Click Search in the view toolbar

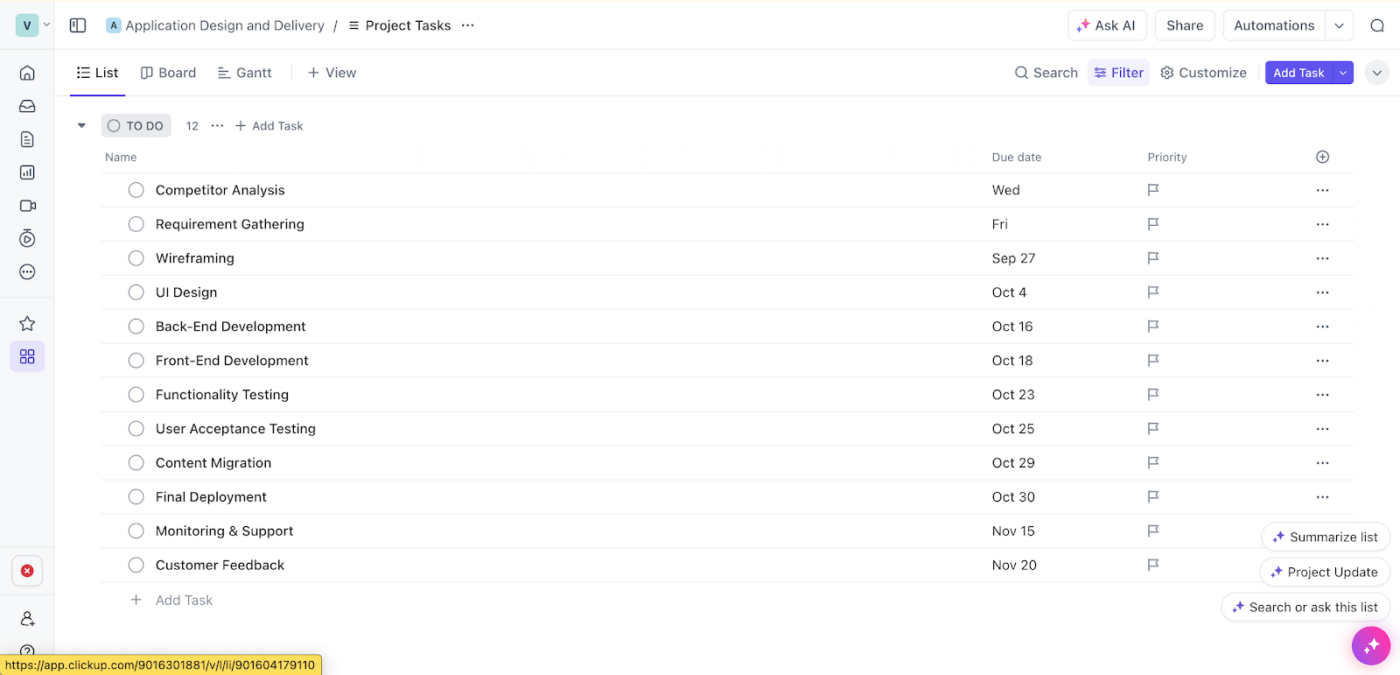(x=1046, y=73)
